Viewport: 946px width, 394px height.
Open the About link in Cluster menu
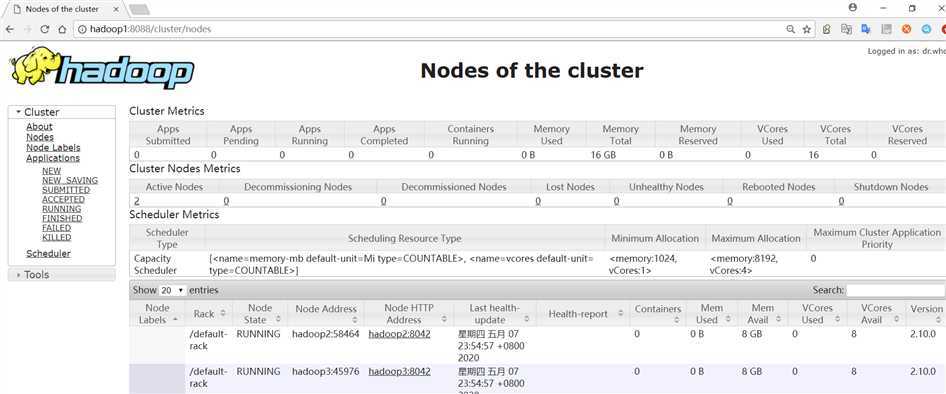coord(39,127)
